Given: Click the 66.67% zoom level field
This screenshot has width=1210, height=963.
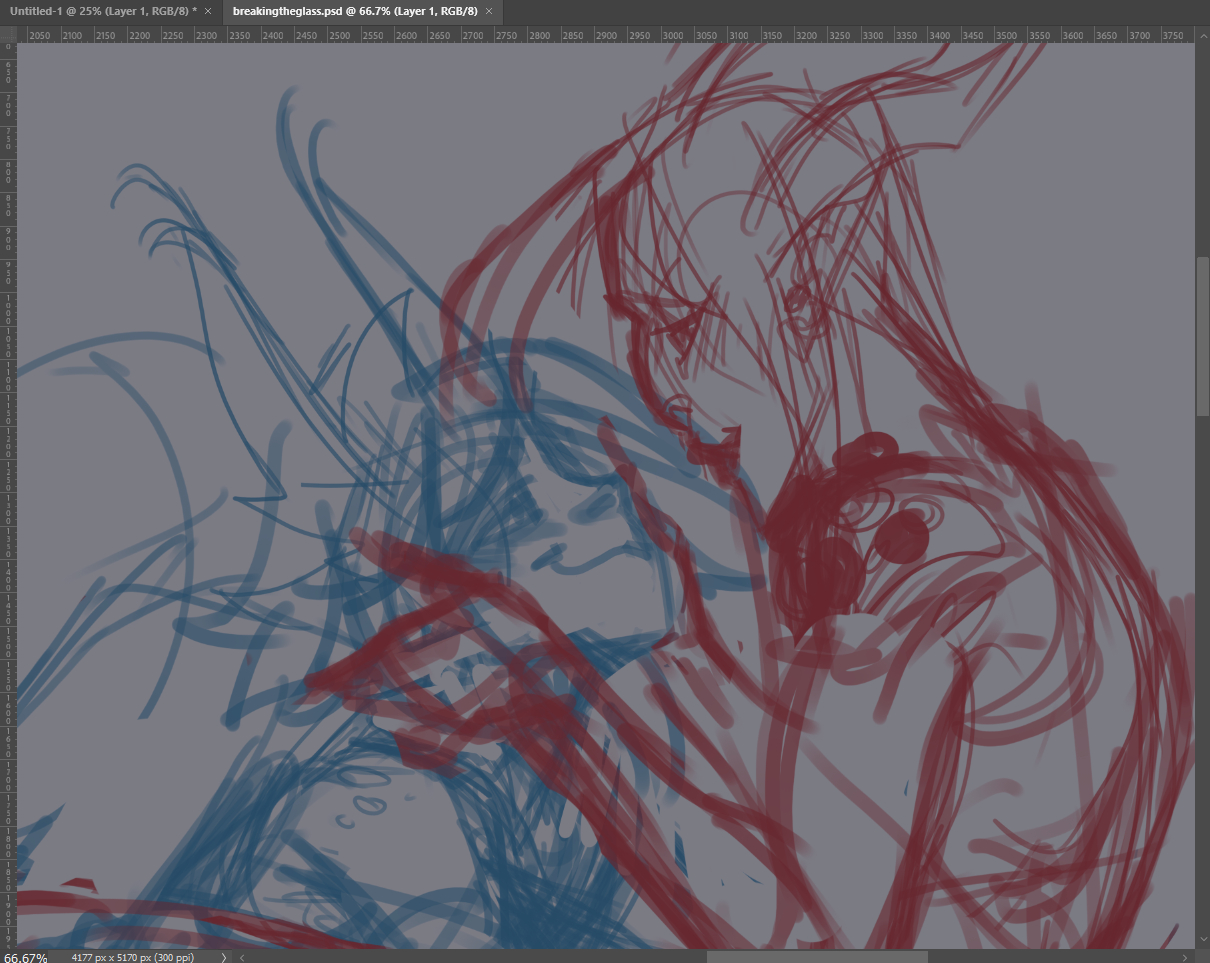Looking at the screenshot, I should (26, 957).
